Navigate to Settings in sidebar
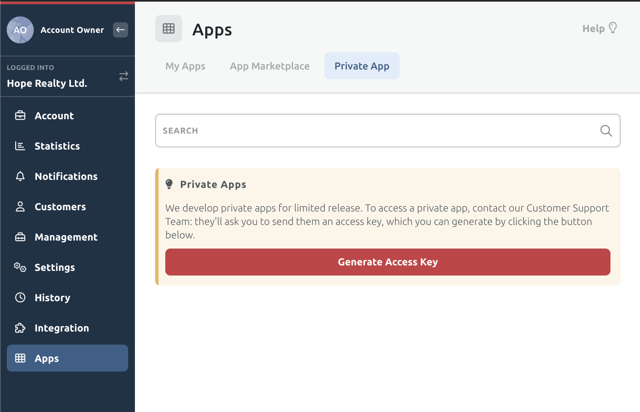 [x=55, y=268]
